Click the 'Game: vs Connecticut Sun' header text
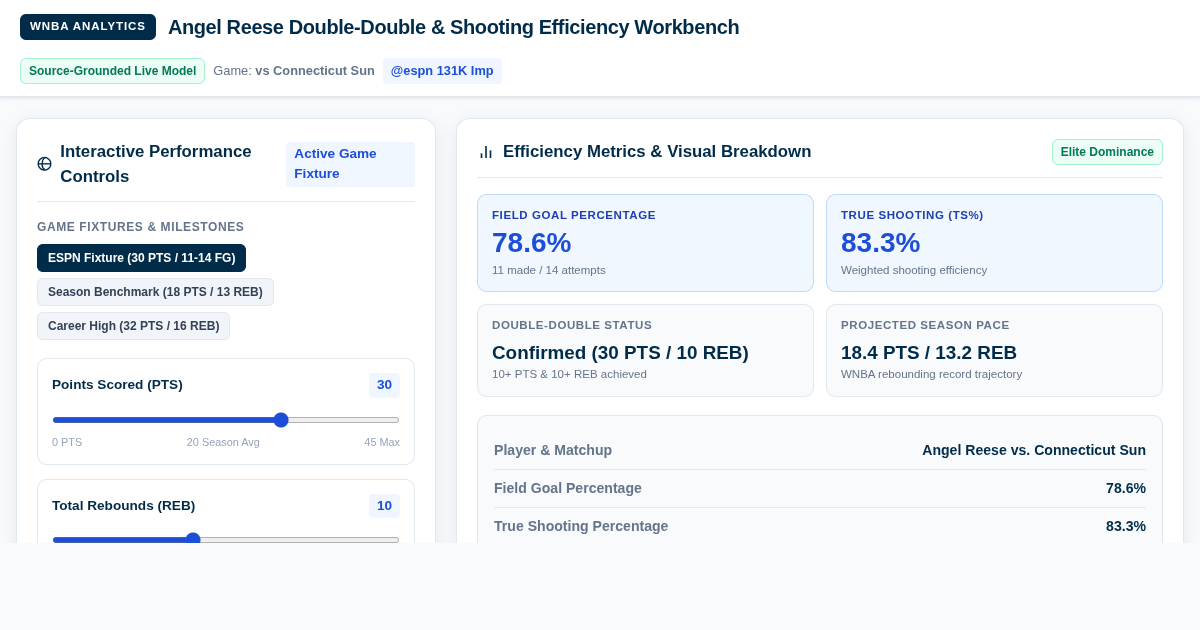1200x630 pixels. point(294,71)
